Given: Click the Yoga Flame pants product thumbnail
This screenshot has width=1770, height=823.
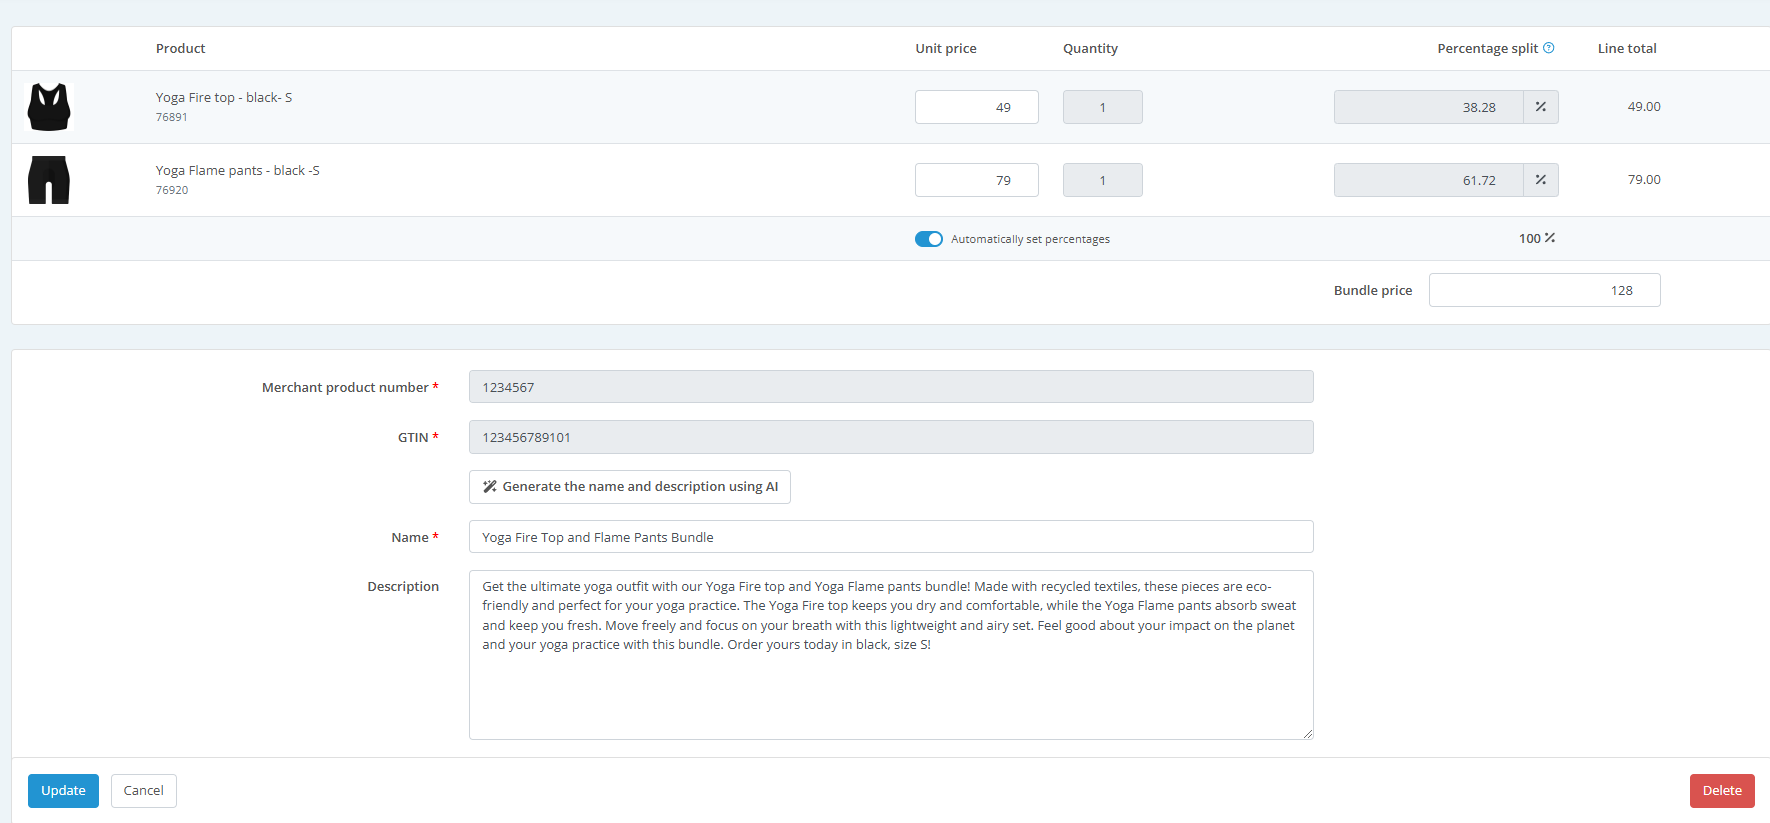Looking at the screenshot, I should click(x=49, y=180).
